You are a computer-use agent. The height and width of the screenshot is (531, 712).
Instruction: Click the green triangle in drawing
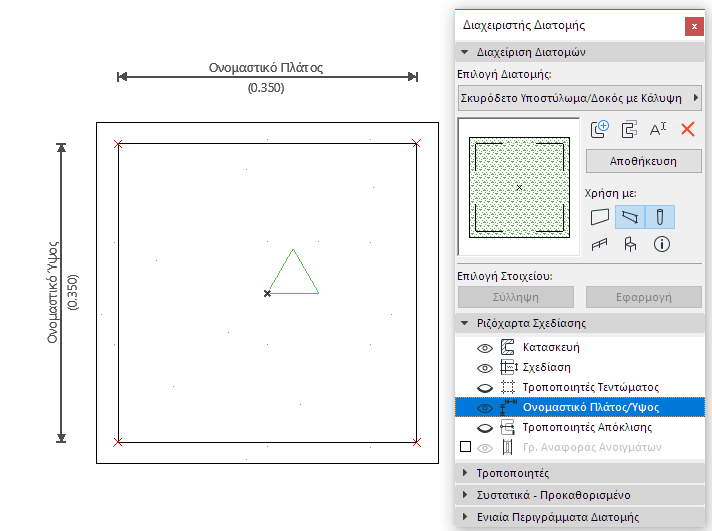[294, 272]
